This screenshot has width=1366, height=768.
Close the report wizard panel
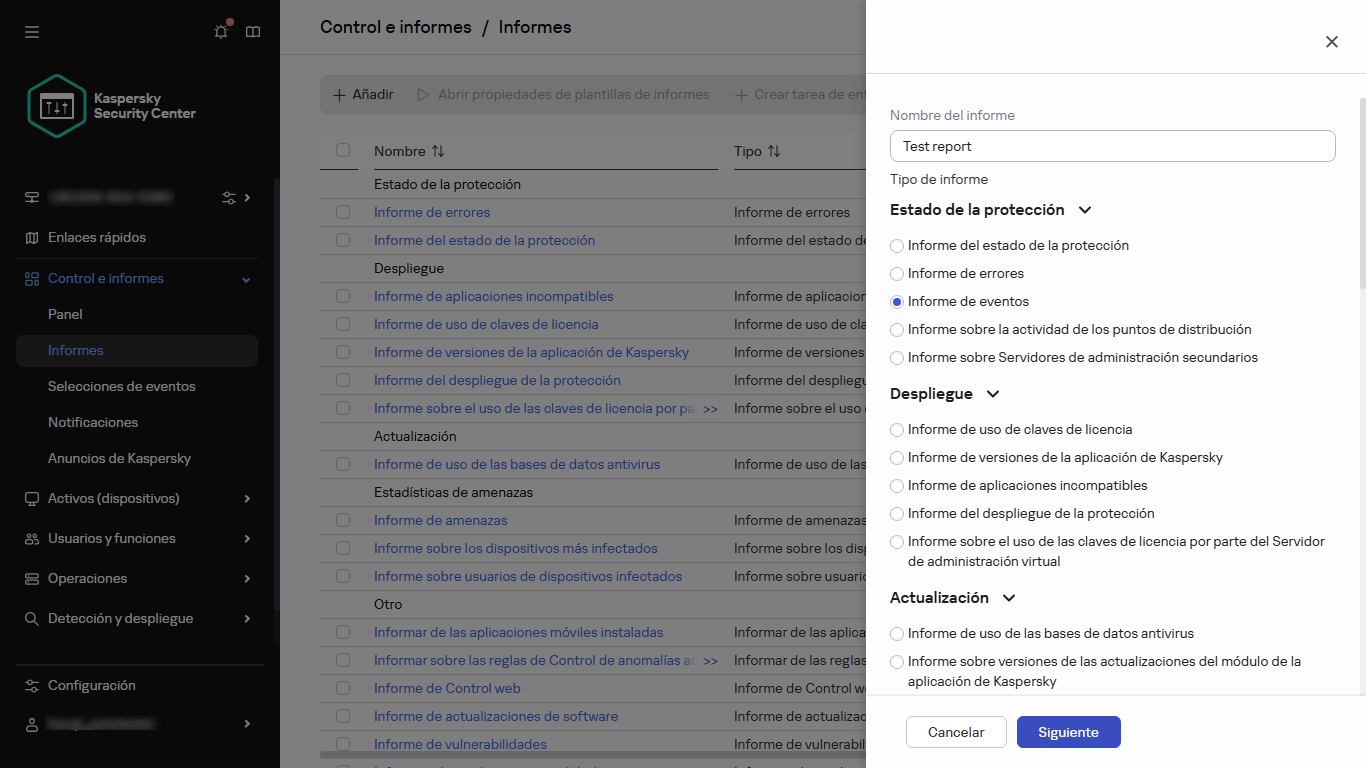point(1331,42)
